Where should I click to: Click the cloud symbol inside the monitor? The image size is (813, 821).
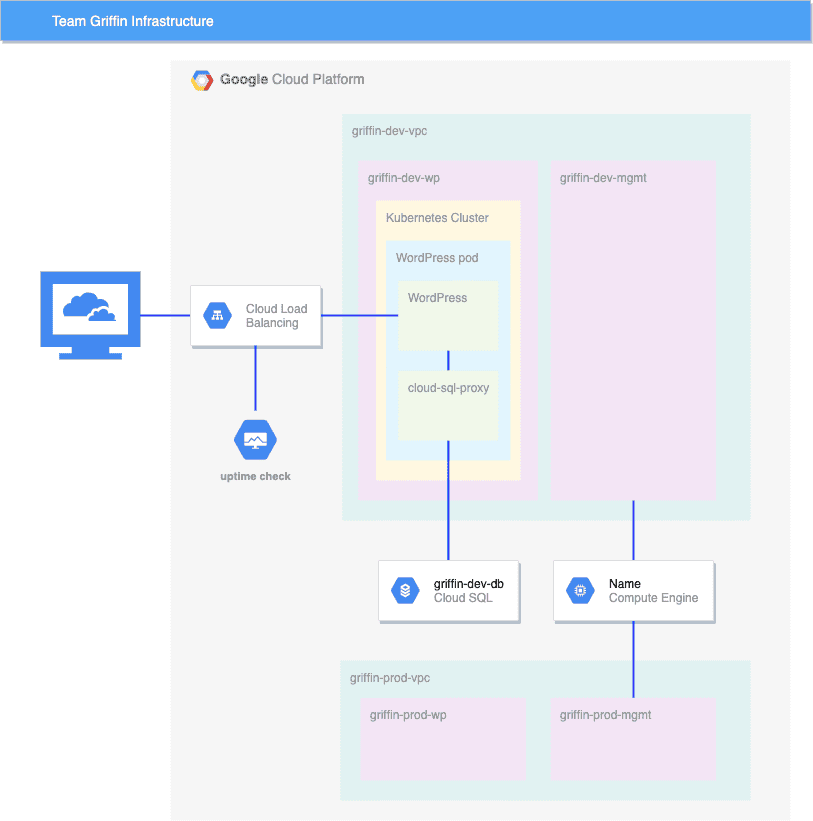point(88,305)
